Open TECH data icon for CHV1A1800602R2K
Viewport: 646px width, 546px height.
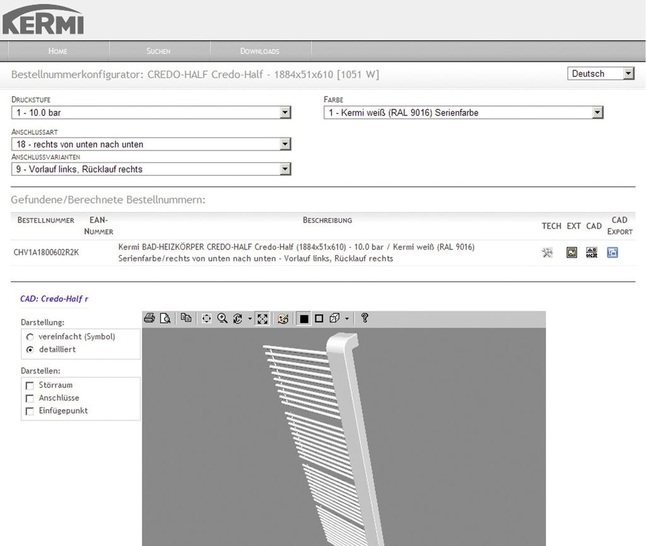[x=547, y=252]
